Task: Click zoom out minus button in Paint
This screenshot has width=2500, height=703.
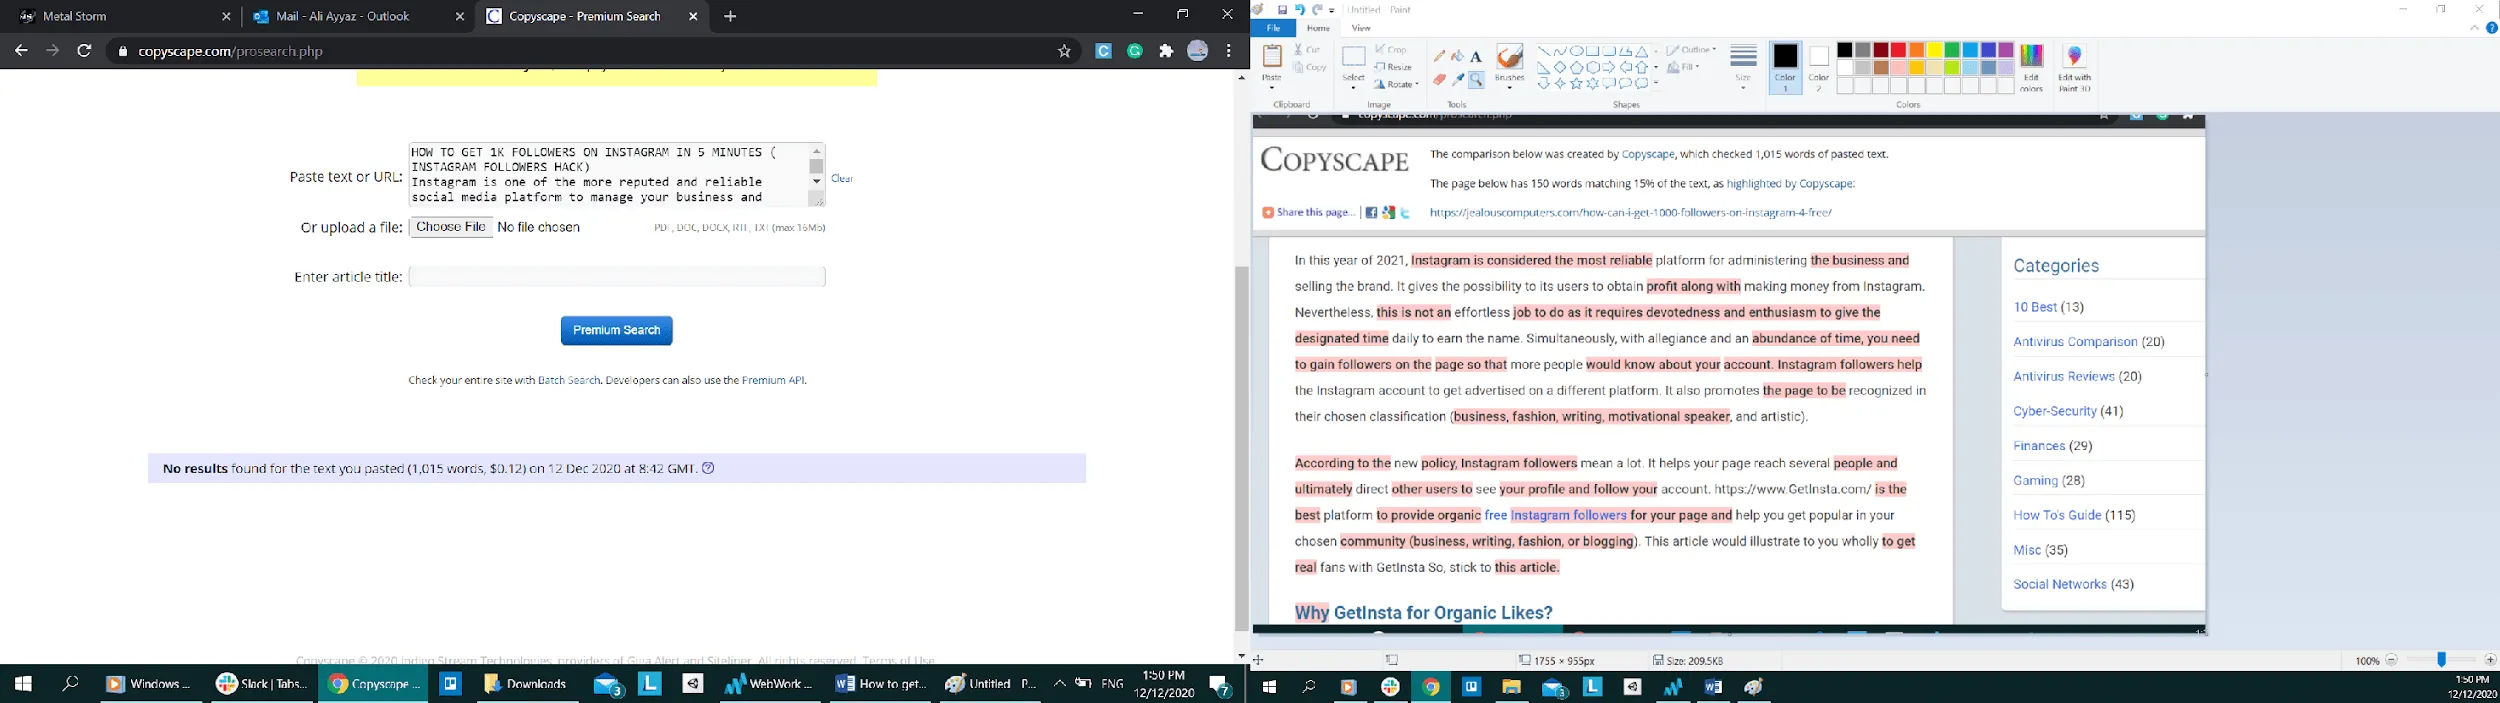Action: click(x=2392, y=660)
